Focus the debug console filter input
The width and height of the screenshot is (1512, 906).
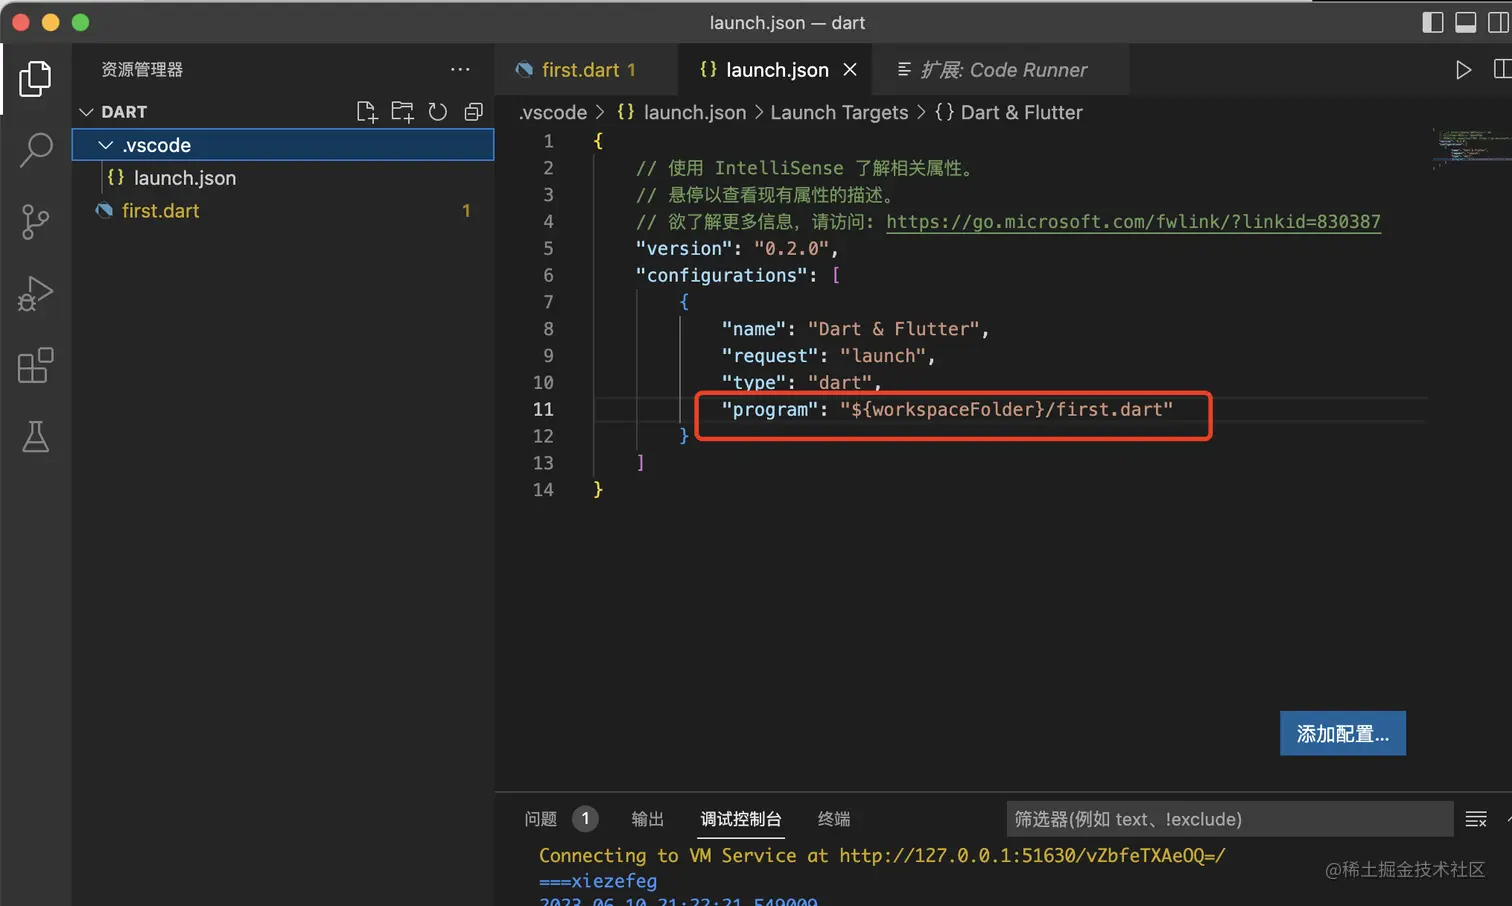[x=1230, y=819]
